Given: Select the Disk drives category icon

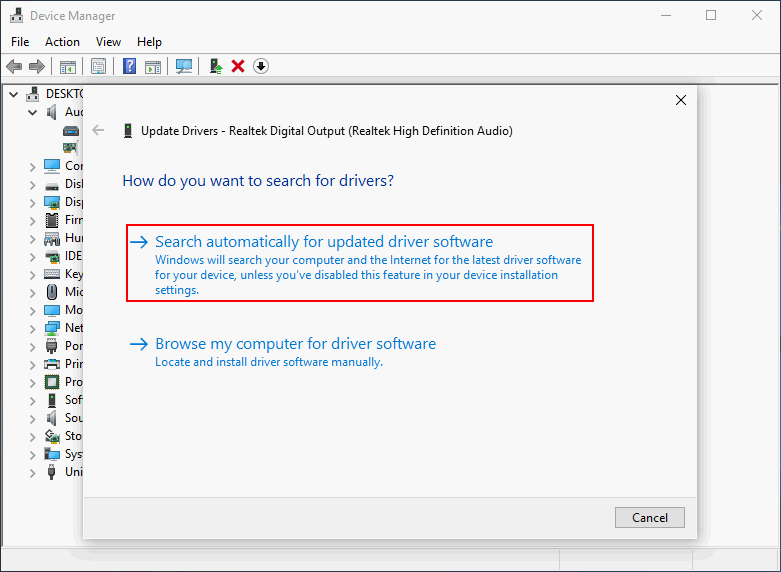Looking at the screenshot, I should pyautogui.click(x=52, y=185).
